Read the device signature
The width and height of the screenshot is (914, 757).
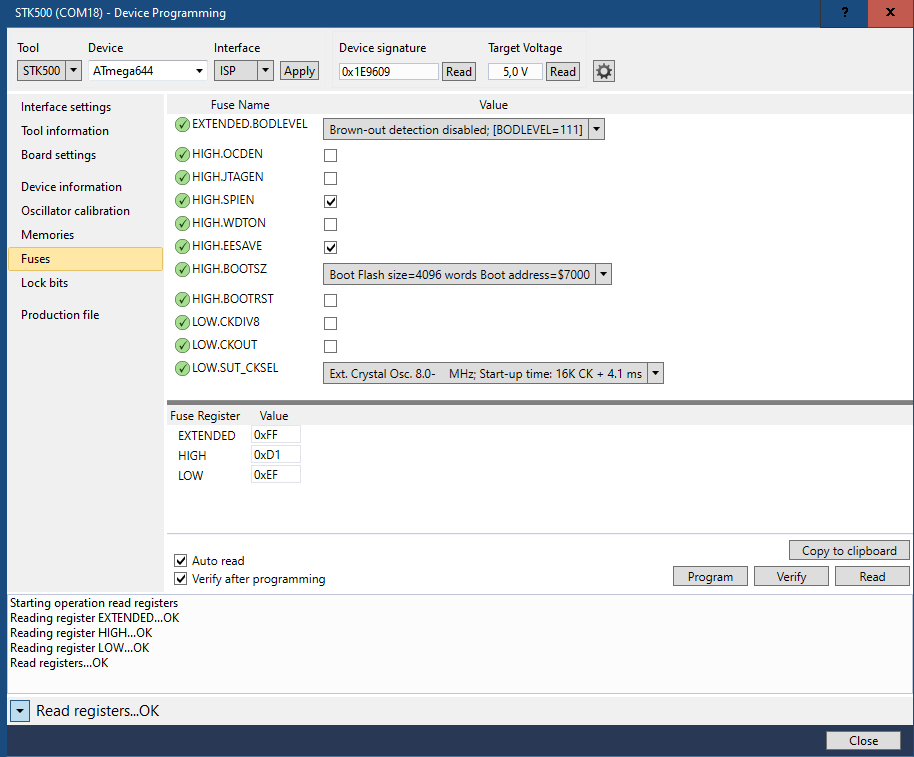(x=459, y=72)
